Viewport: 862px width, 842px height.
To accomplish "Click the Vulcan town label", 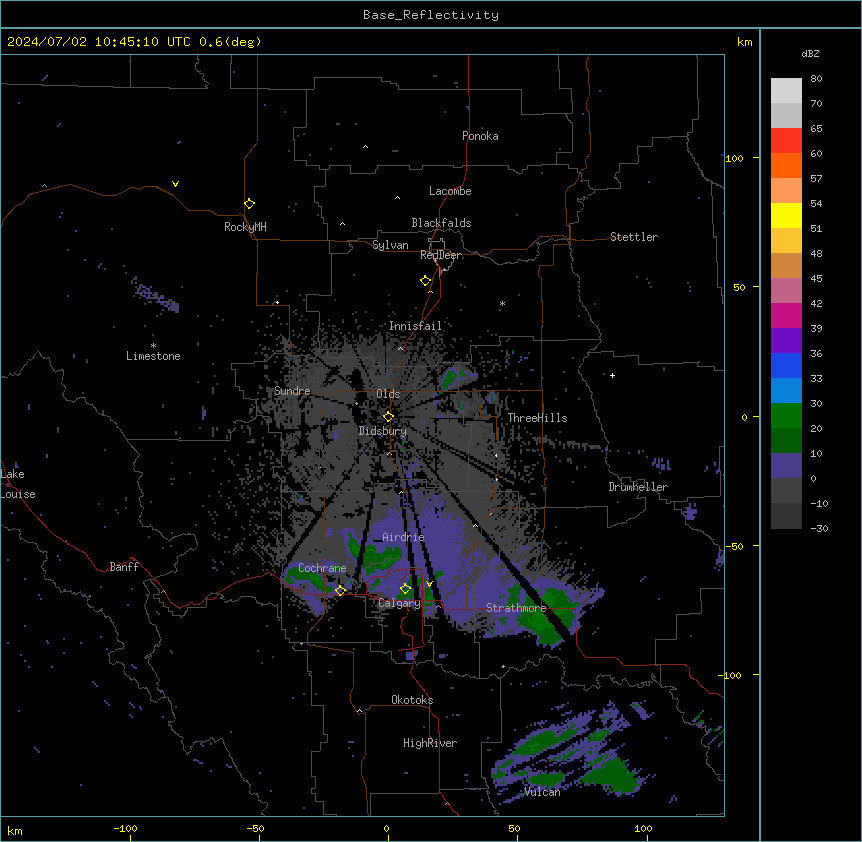I will pyautogui.click(x=543, y=792).
